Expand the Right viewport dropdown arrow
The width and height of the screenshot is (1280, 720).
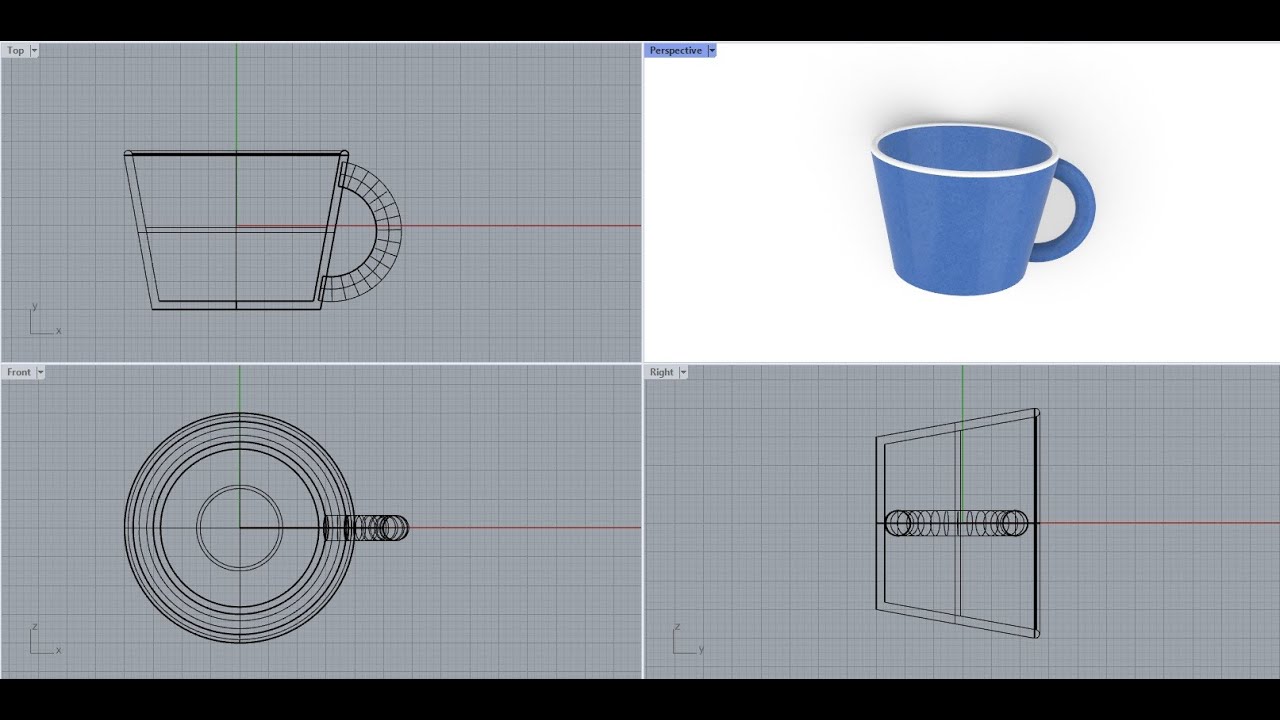tap(683, 372)
